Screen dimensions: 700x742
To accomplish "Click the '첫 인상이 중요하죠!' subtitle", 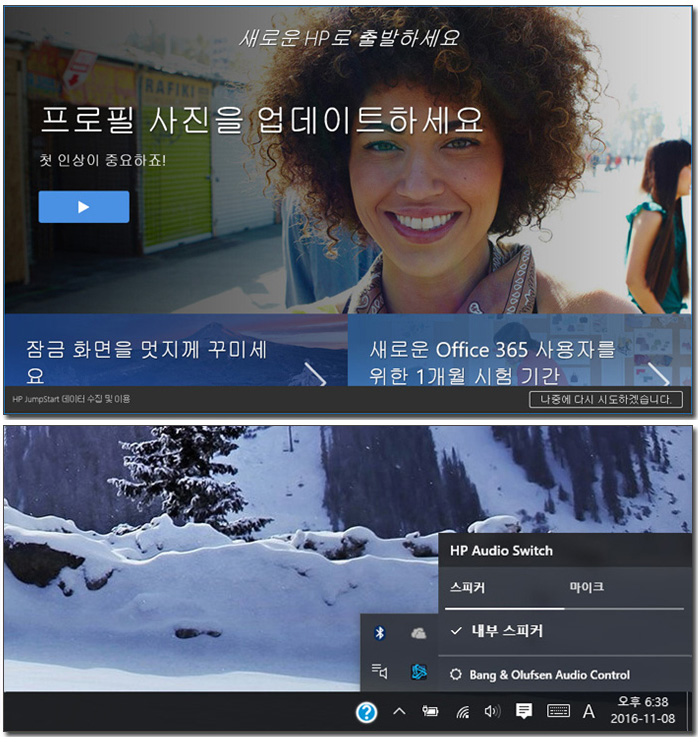I will coord(102,160).
